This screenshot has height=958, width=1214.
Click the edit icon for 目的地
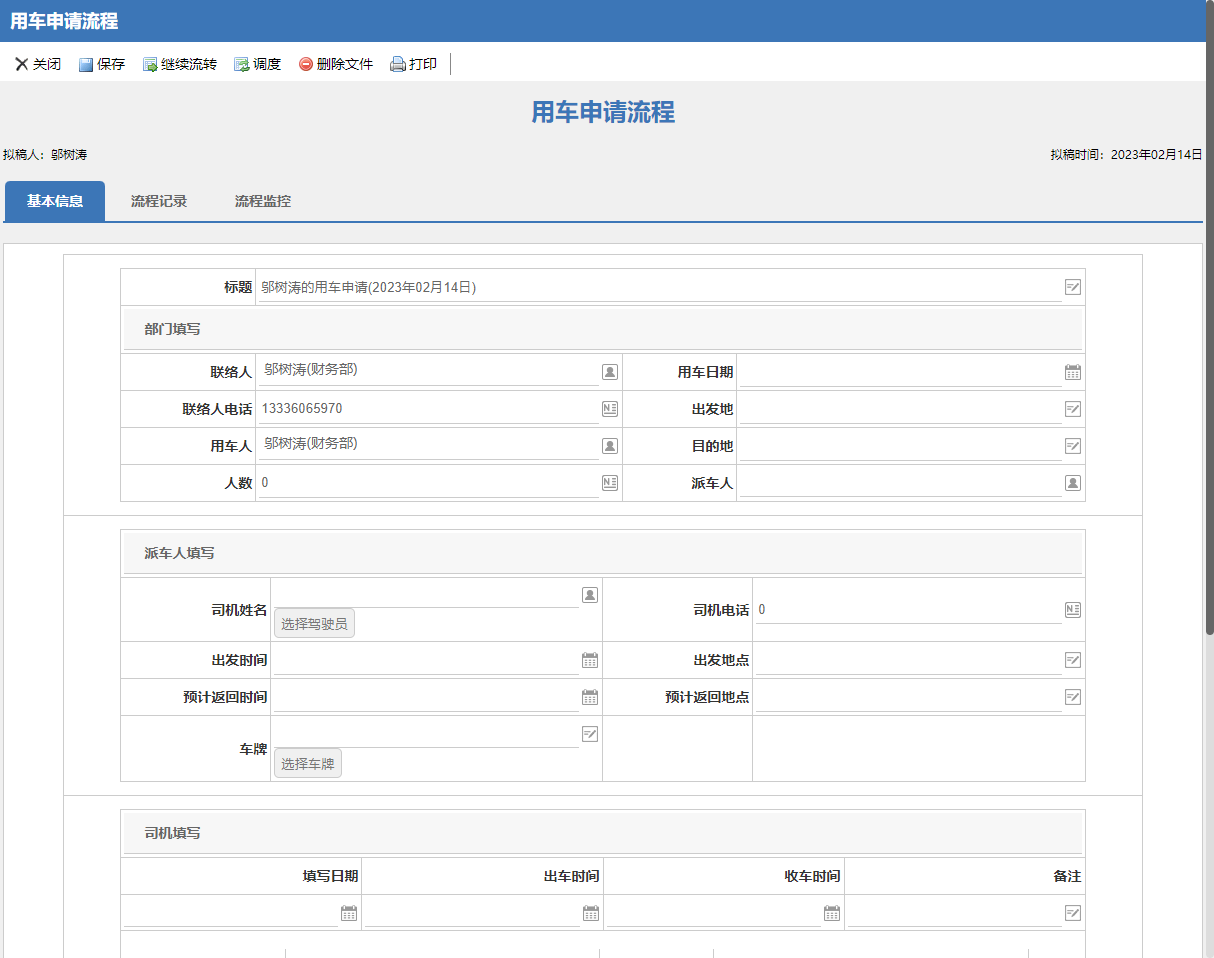(1073, 446)
